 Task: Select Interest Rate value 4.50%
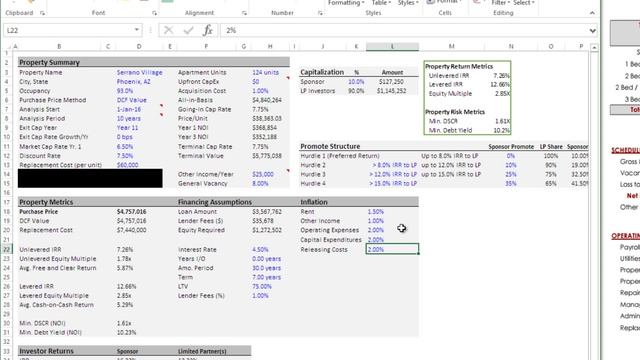tap(260, 249)
